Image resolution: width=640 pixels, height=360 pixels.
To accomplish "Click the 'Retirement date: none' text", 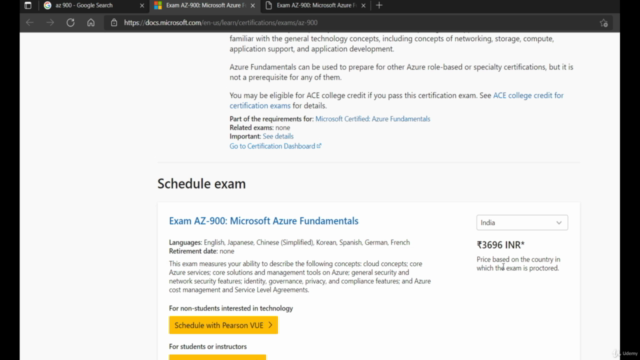I will (202, 251).
